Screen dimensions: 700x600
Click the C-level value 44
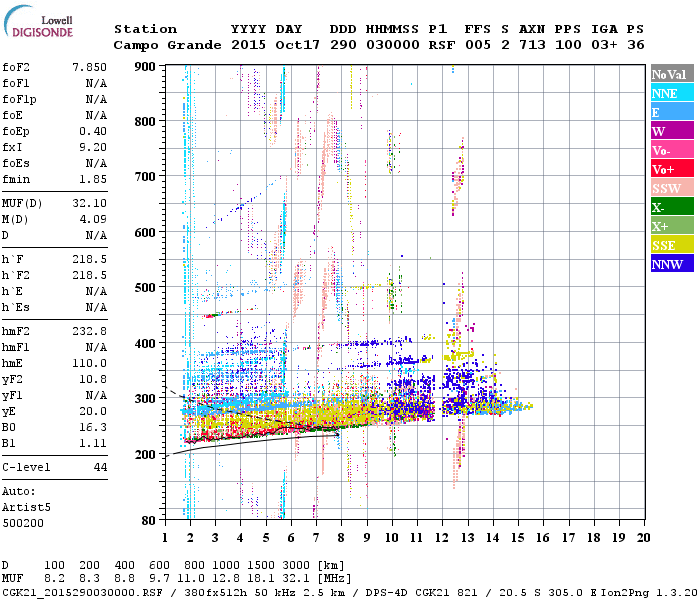[x=100, y=467]
